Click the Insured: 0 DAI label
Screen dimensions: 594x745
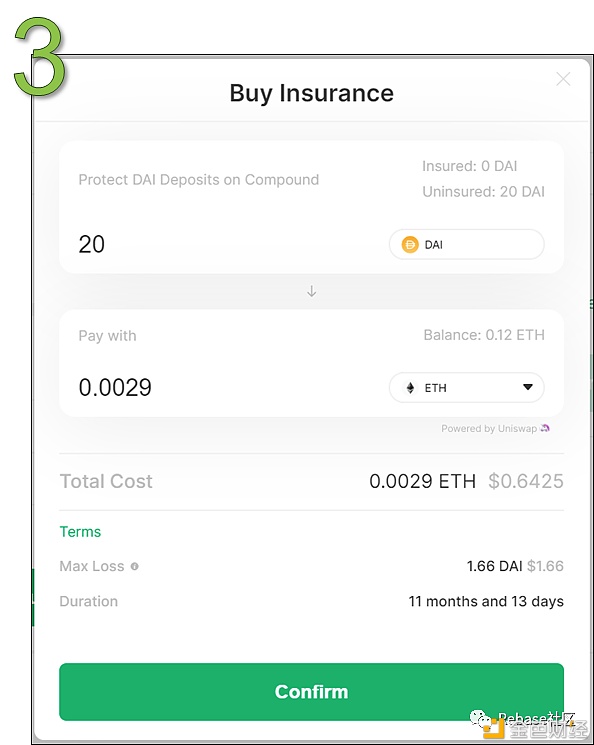pos(469,166)
